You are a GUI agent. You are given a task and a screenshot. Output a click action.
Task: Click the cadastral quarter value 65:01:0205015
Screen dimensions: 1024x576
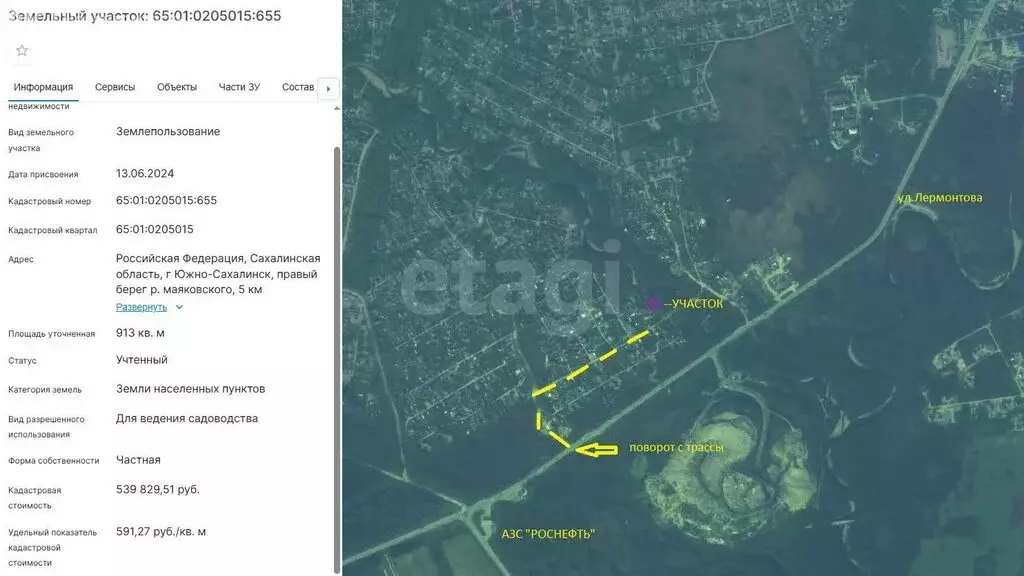click(155, 229)
